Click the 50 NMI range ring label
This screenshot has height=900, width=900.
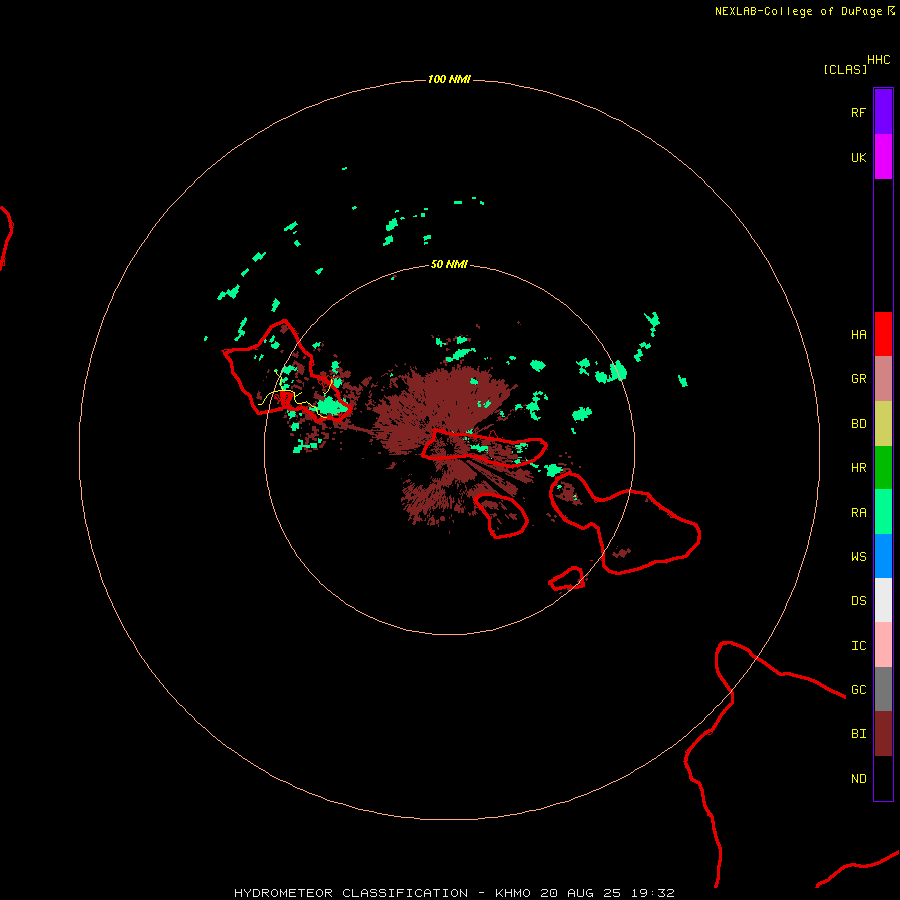[x=449, y=265]
